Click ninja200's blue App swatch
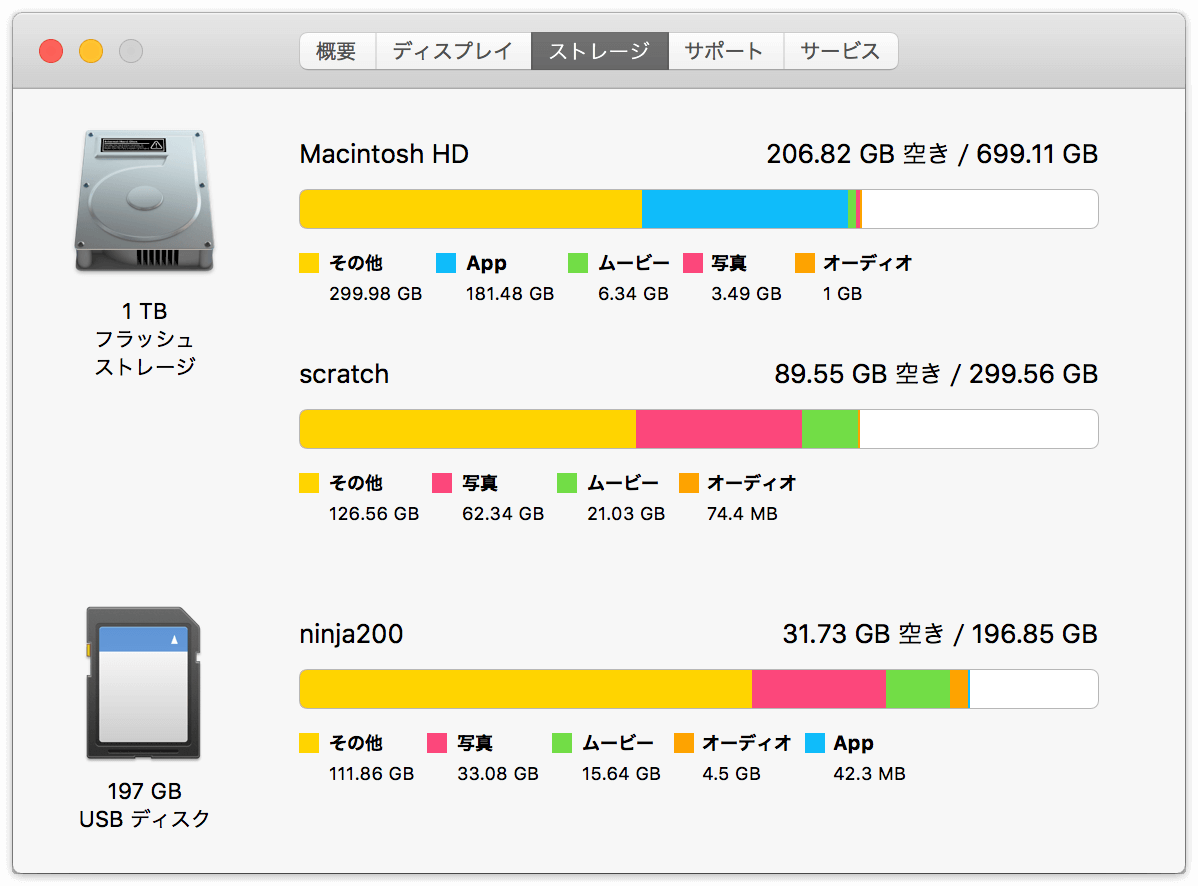Viewport: 1198px width, 886px height. click(815, 742)
